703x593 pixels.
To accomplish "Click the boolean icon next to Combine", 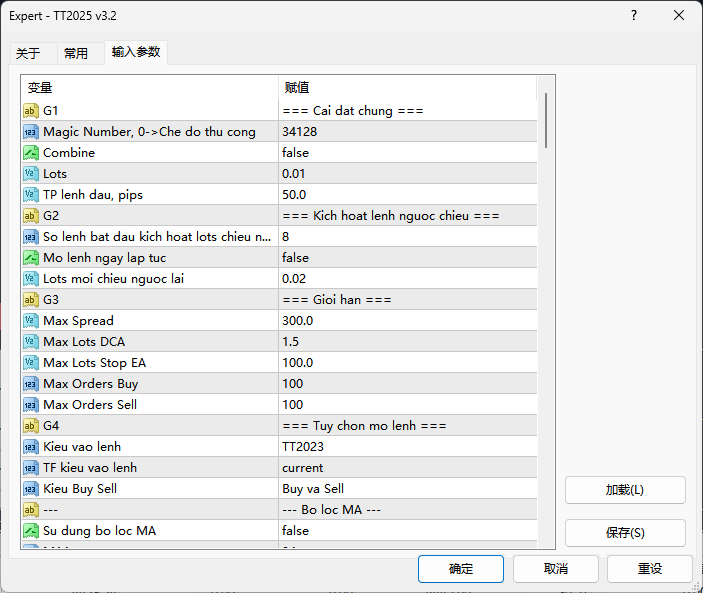I will 31,153.
